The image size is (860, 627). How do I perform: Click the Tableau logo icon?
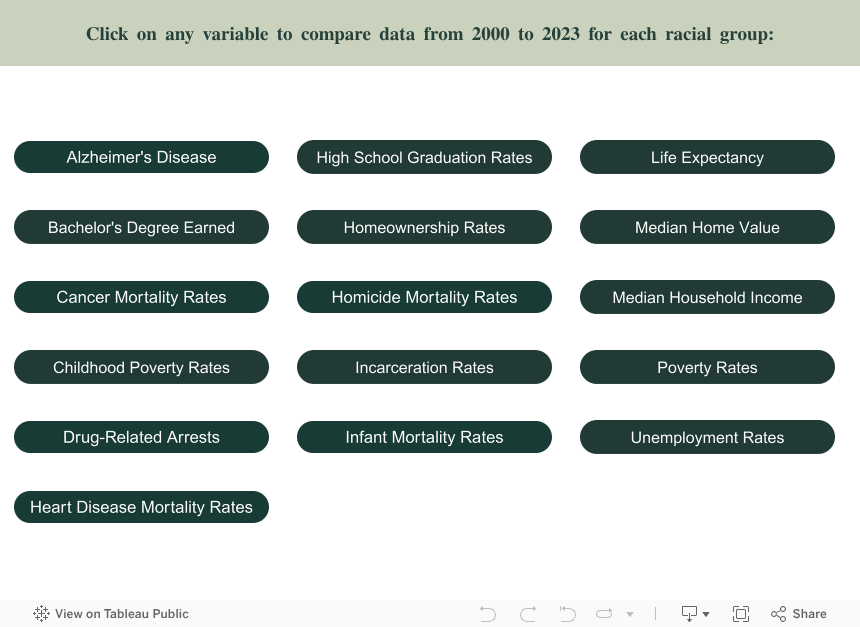point(41,614)
